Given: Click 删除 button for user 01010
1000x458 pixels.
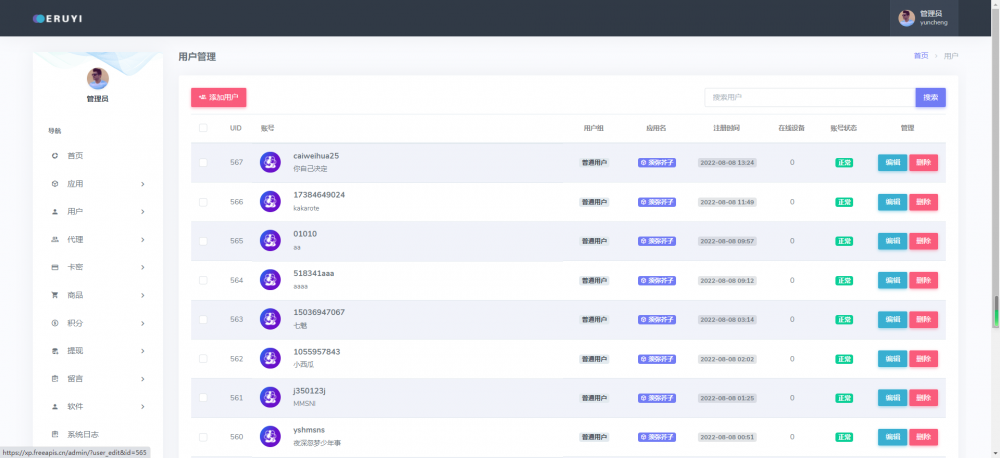Looking at the screenshot, I should pyautogui.click(x=923, y=241).
